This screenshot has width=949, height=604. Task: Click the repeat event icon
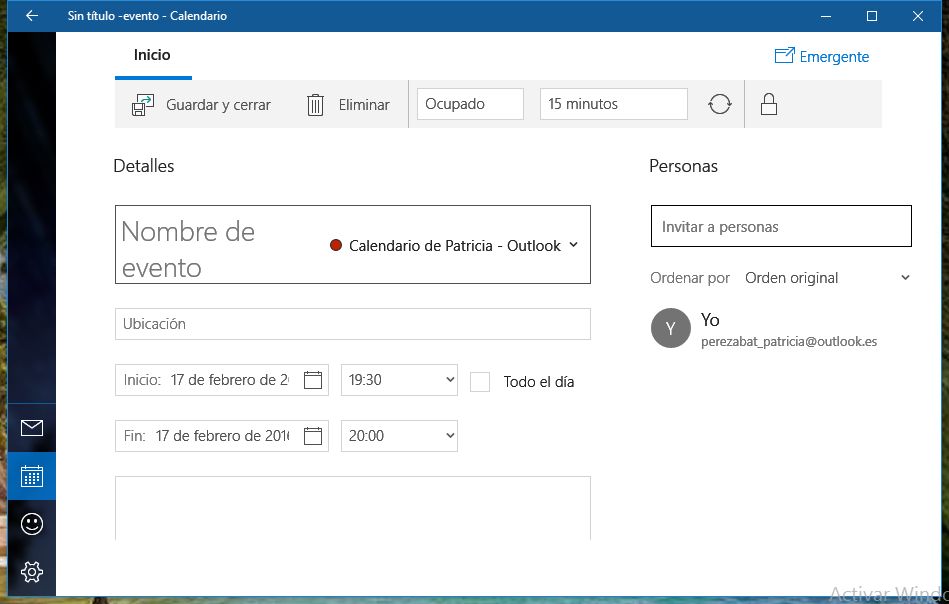pos(720,104)
